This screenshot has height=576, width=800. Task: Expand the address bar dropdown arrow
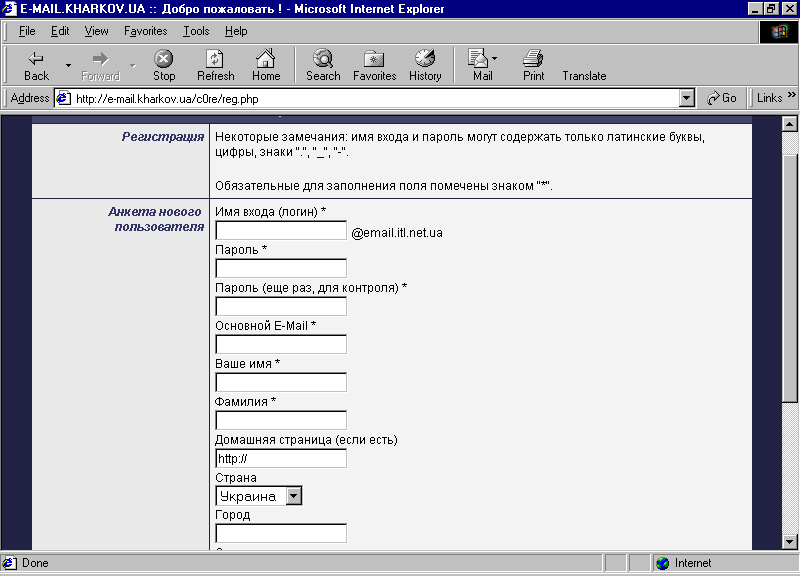687,98
